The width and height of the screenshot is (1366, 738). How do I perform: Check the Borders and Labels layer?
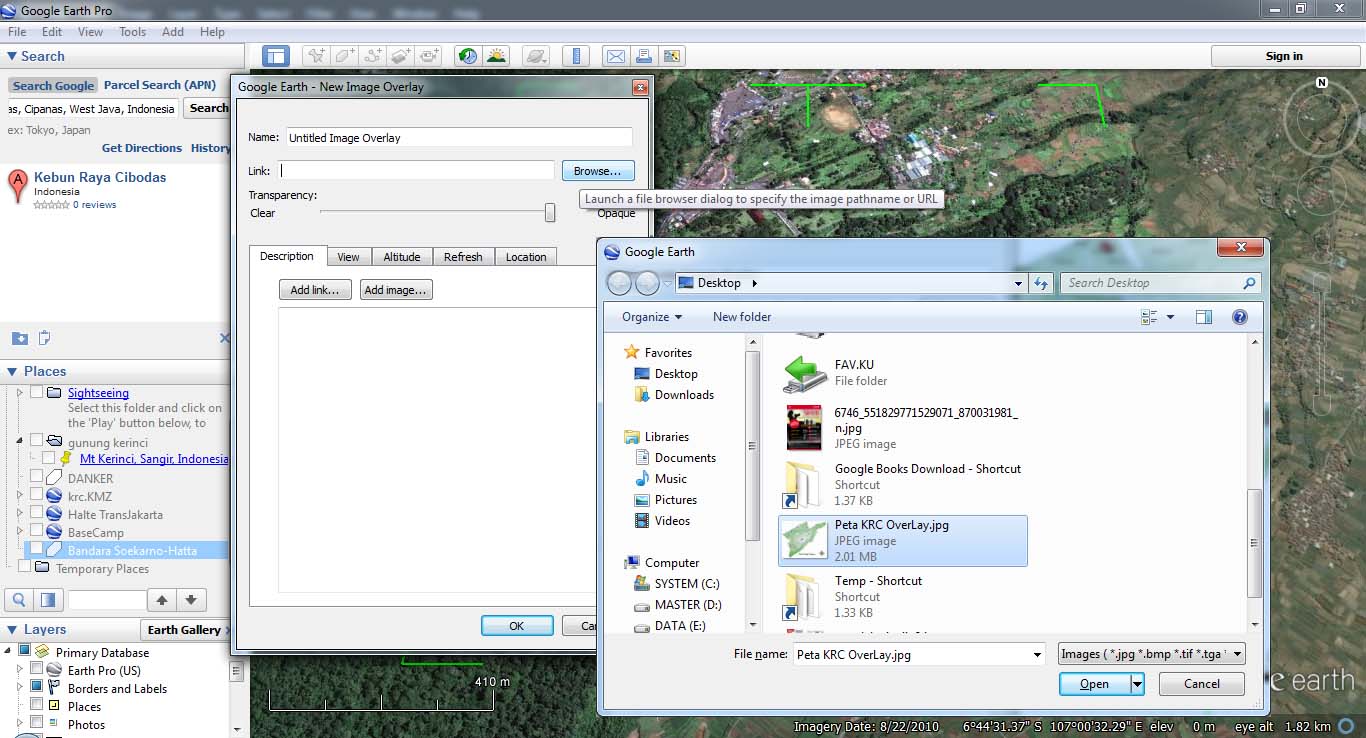36,688
